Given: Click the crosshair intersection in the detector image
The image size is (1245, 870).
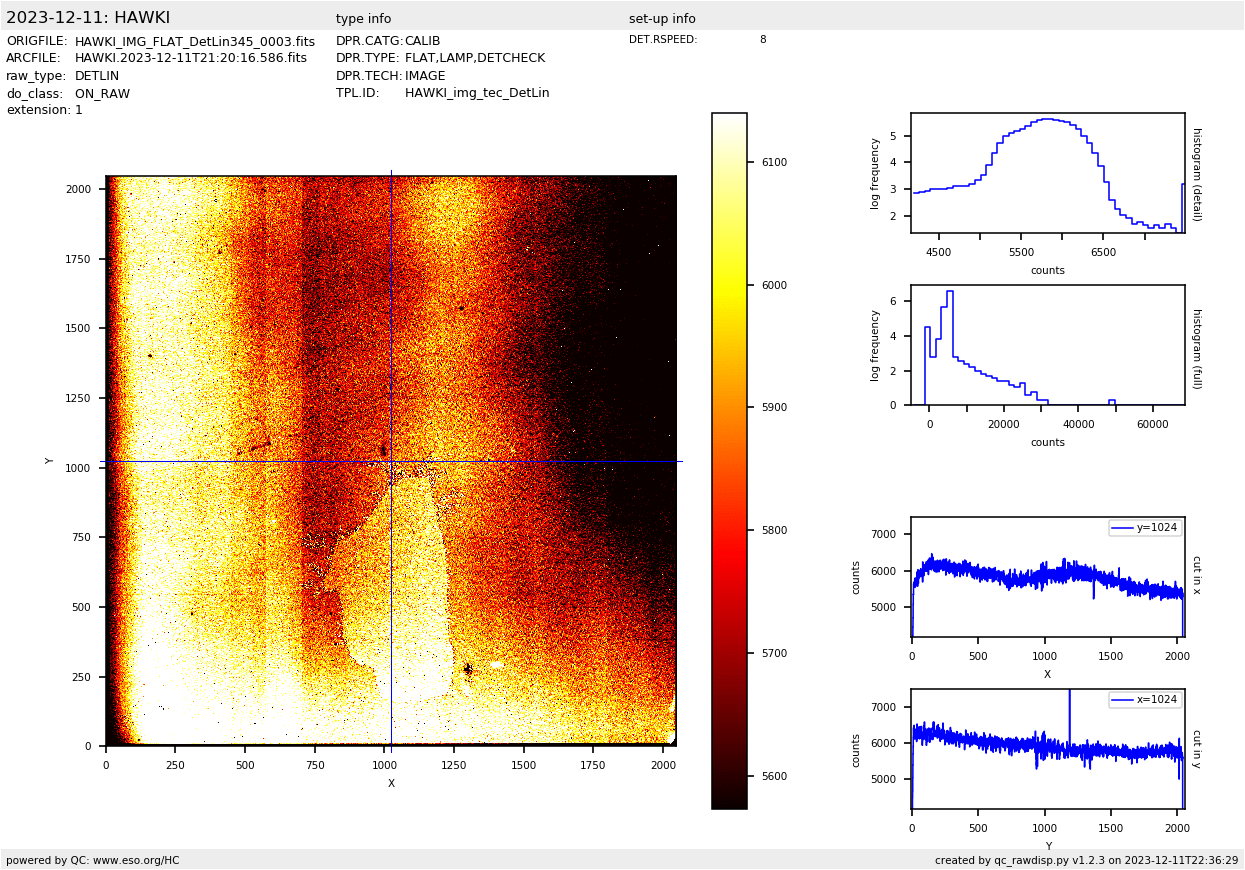Looking at the screenshot, I should tap(391, 461).
